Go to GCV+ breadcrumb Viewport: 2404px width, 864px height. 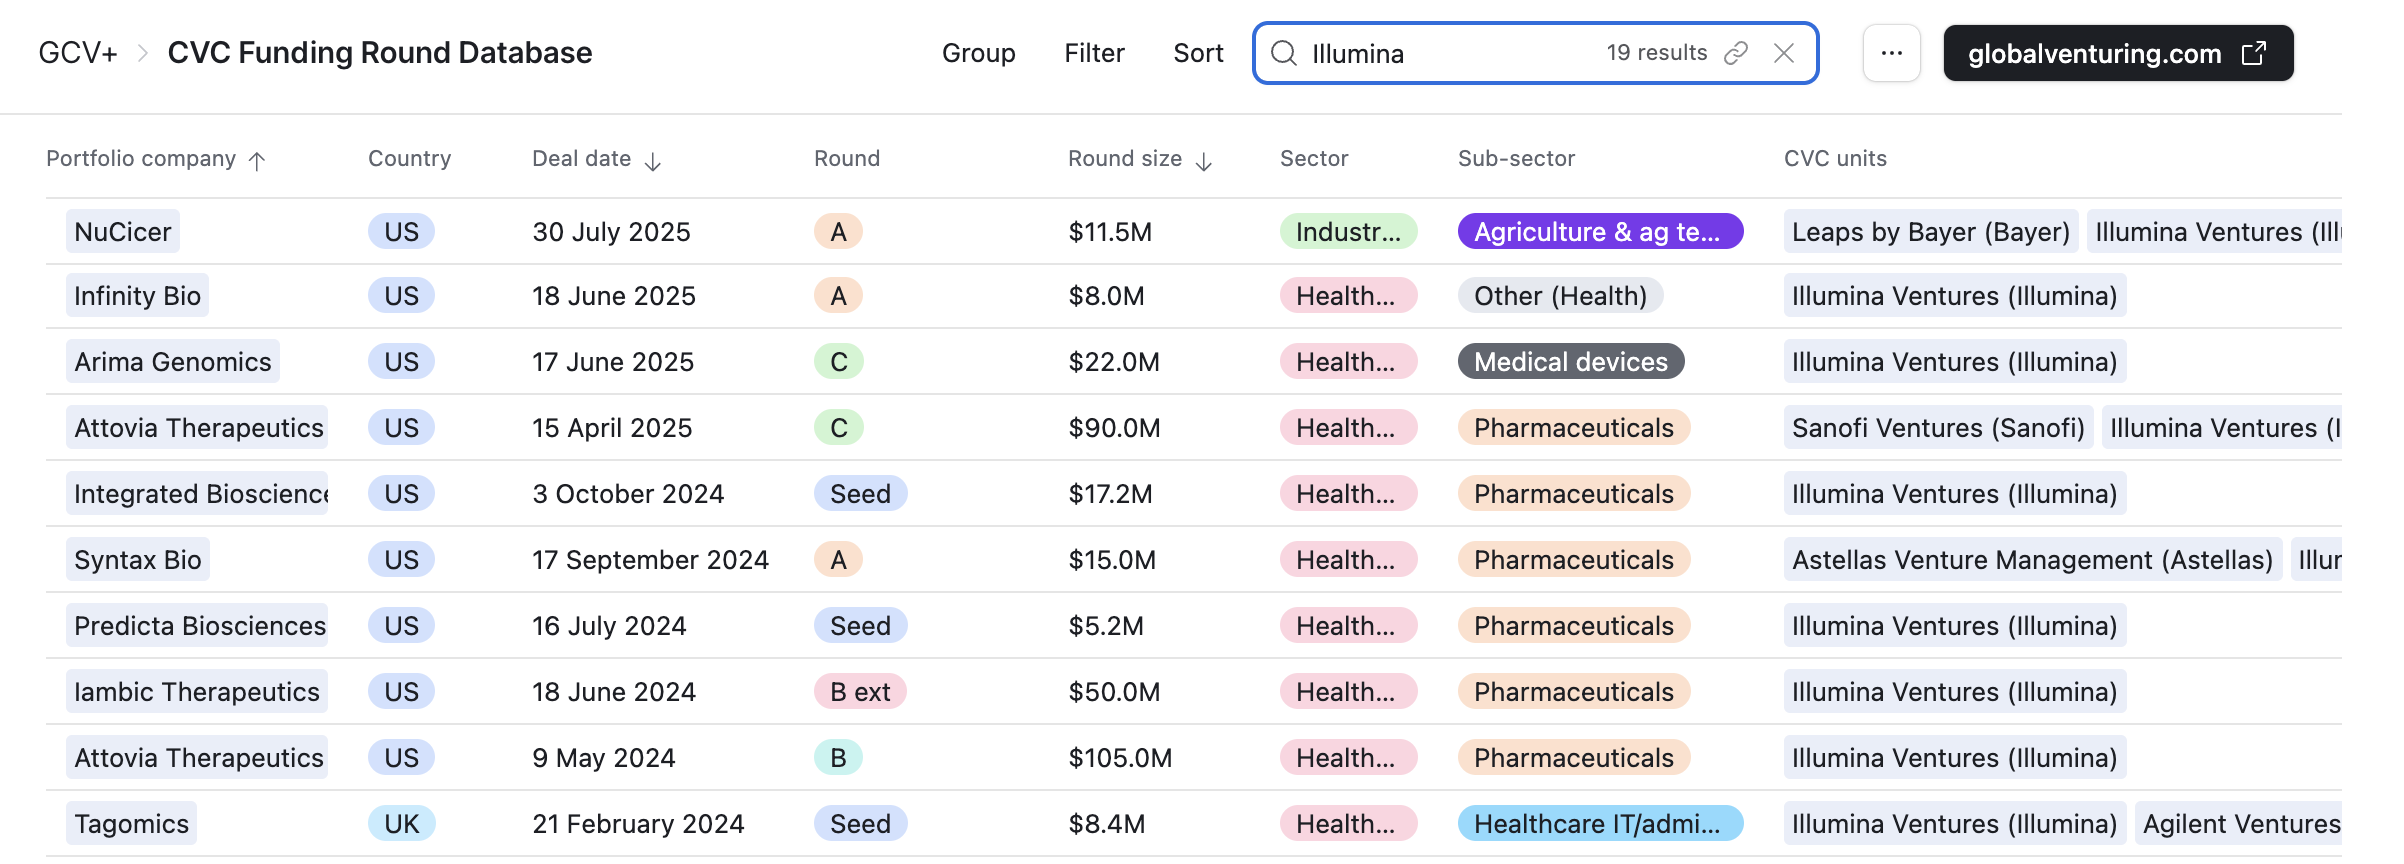pyautogui.click(x=78, y=53)
